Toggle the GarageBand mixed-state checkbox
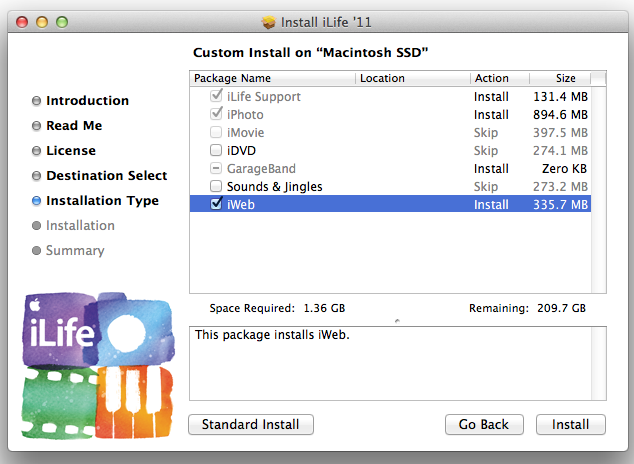 (216, 168)
